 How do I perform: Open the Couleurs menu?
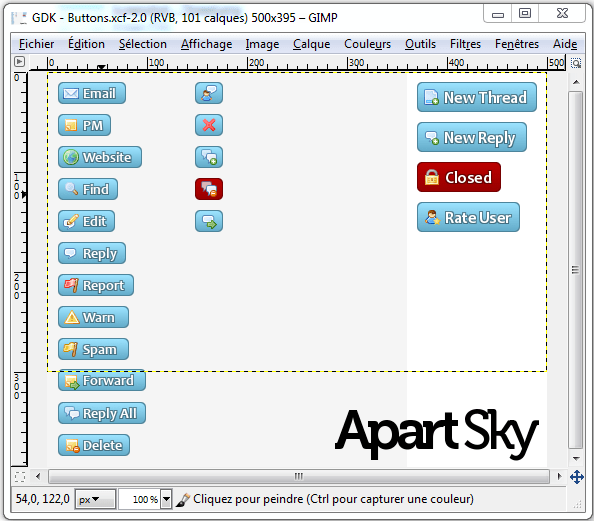(x=367, y=44)
